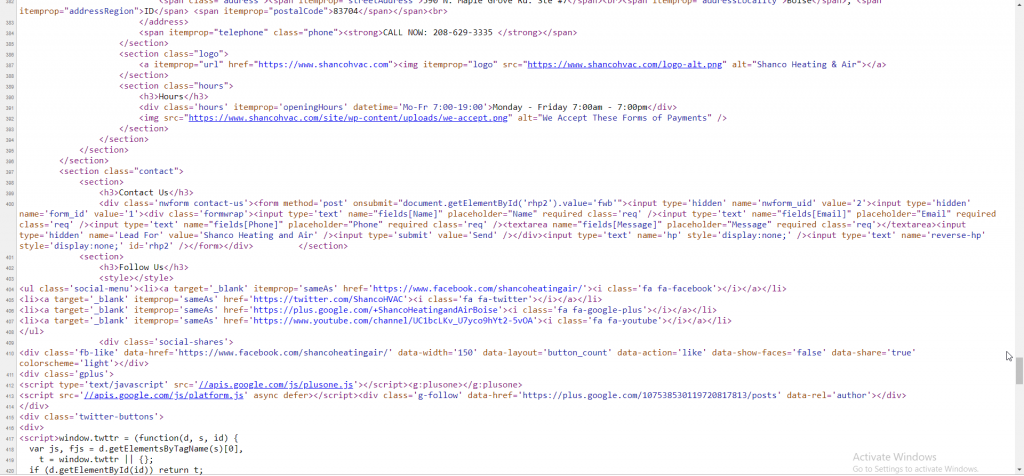Click the div class='twitter-buttons' line

pyautogui.click(x=91, y=417)
